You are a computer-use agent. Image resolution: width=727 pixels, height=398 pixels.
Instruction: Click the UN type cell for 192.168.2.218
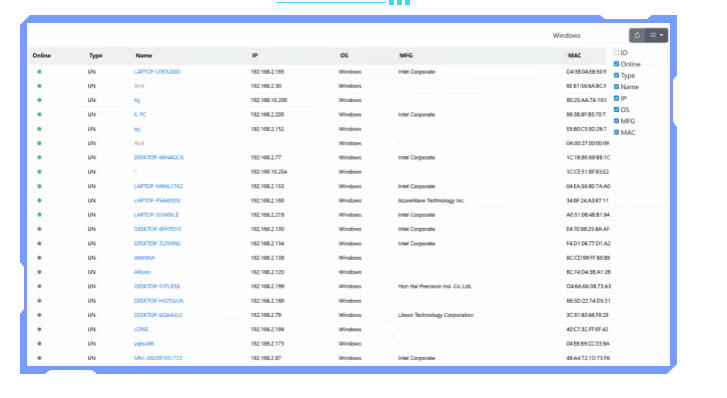pos(92,215)
